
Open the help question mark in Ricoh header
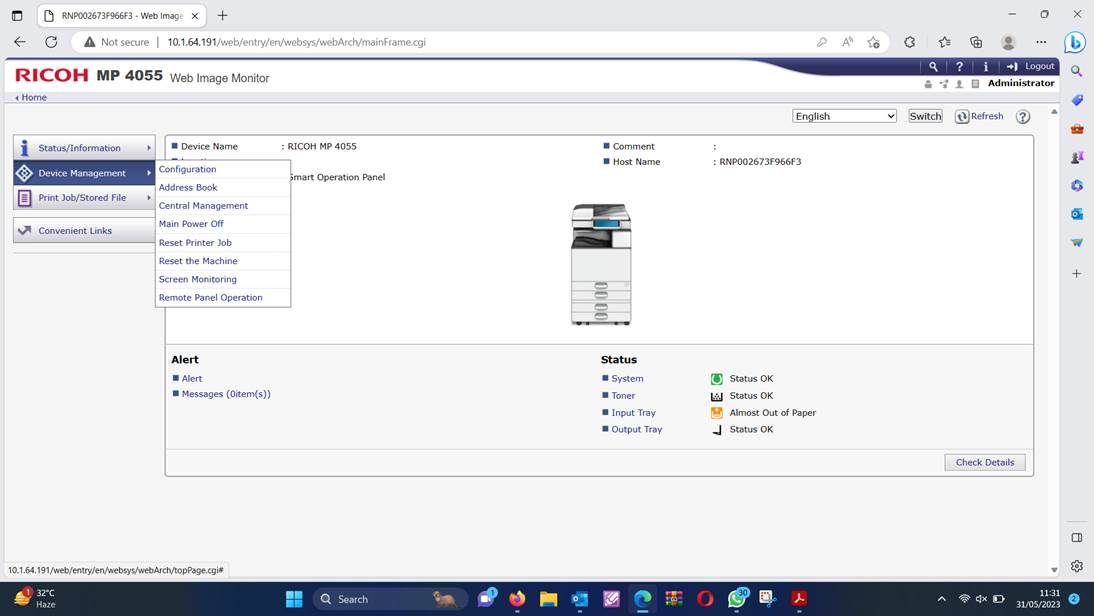coord(959,66)
